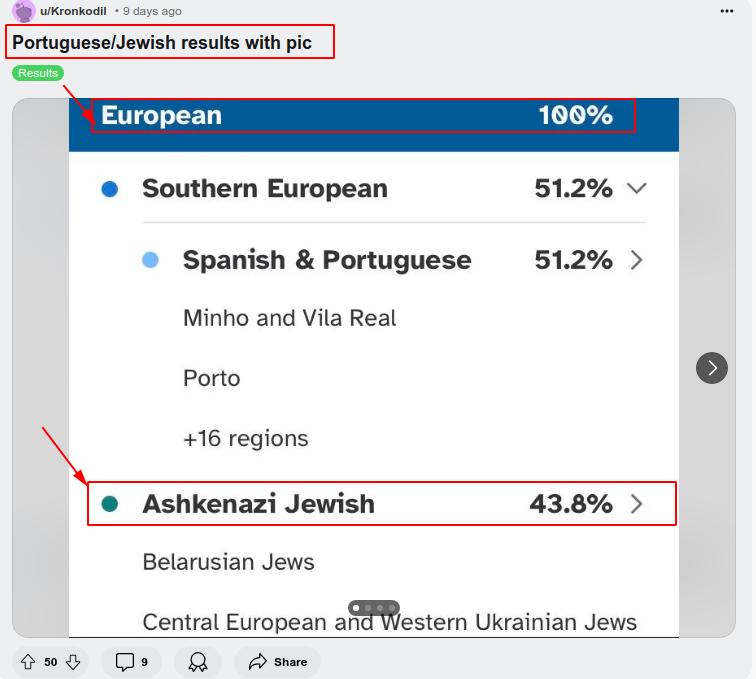This screenshot has width=756, height=679.
Task: Jump to the second gallery page dot
Action: (368, 608)
